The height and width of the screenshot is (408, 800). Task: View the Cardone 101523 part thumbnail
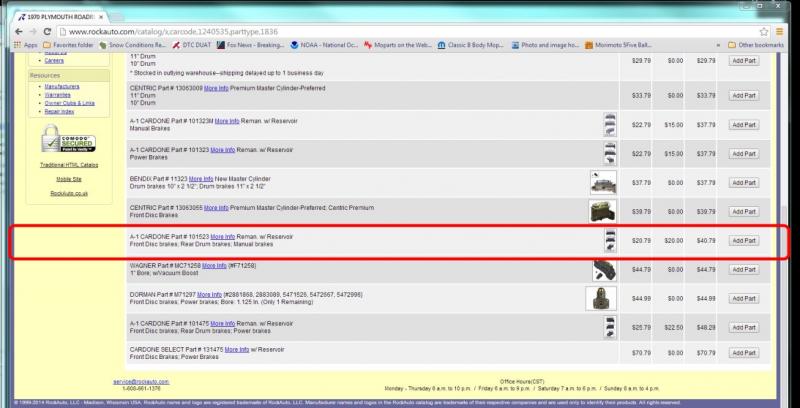(610, 240)
